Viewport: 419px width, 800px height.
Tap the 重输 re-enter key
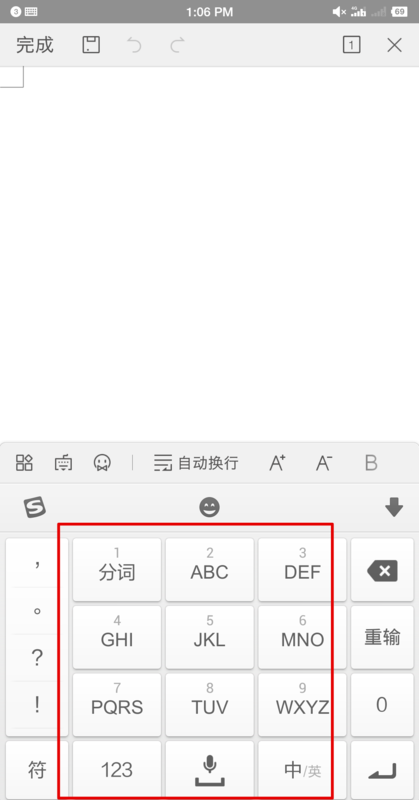pos(382,637)
